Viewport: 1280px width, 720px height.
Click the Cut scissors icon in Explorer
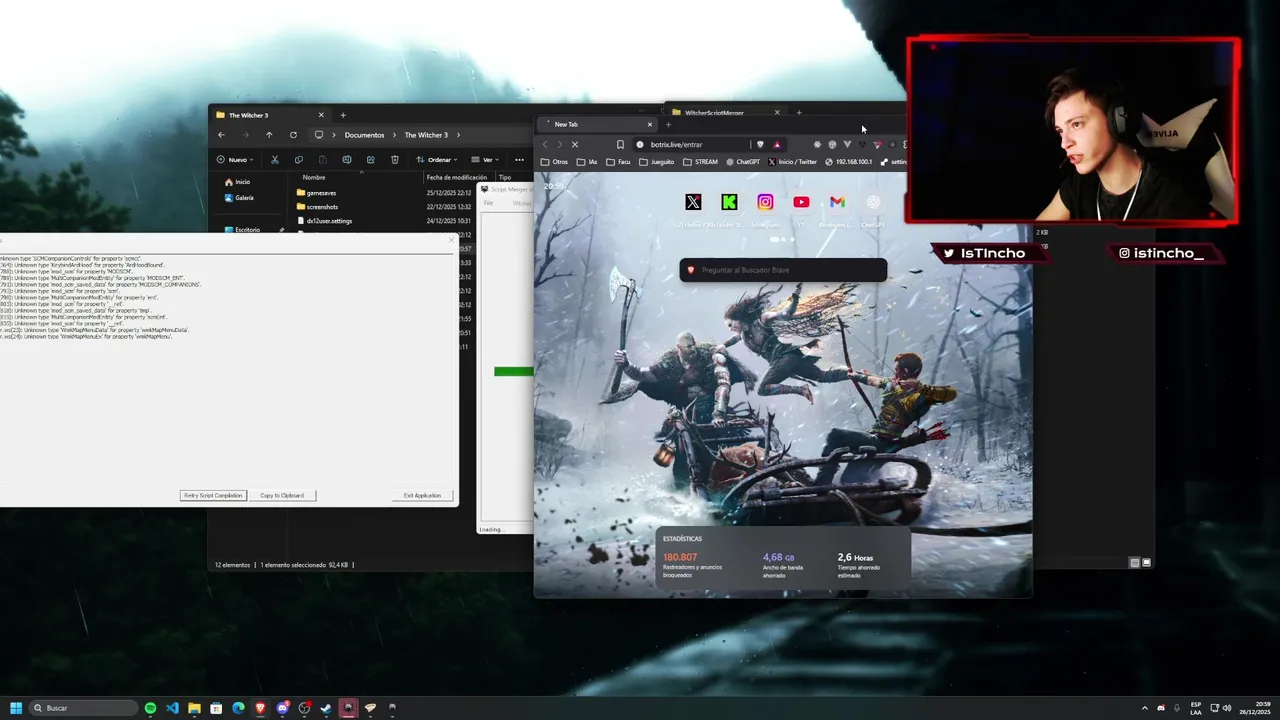[x=275, y=160]
